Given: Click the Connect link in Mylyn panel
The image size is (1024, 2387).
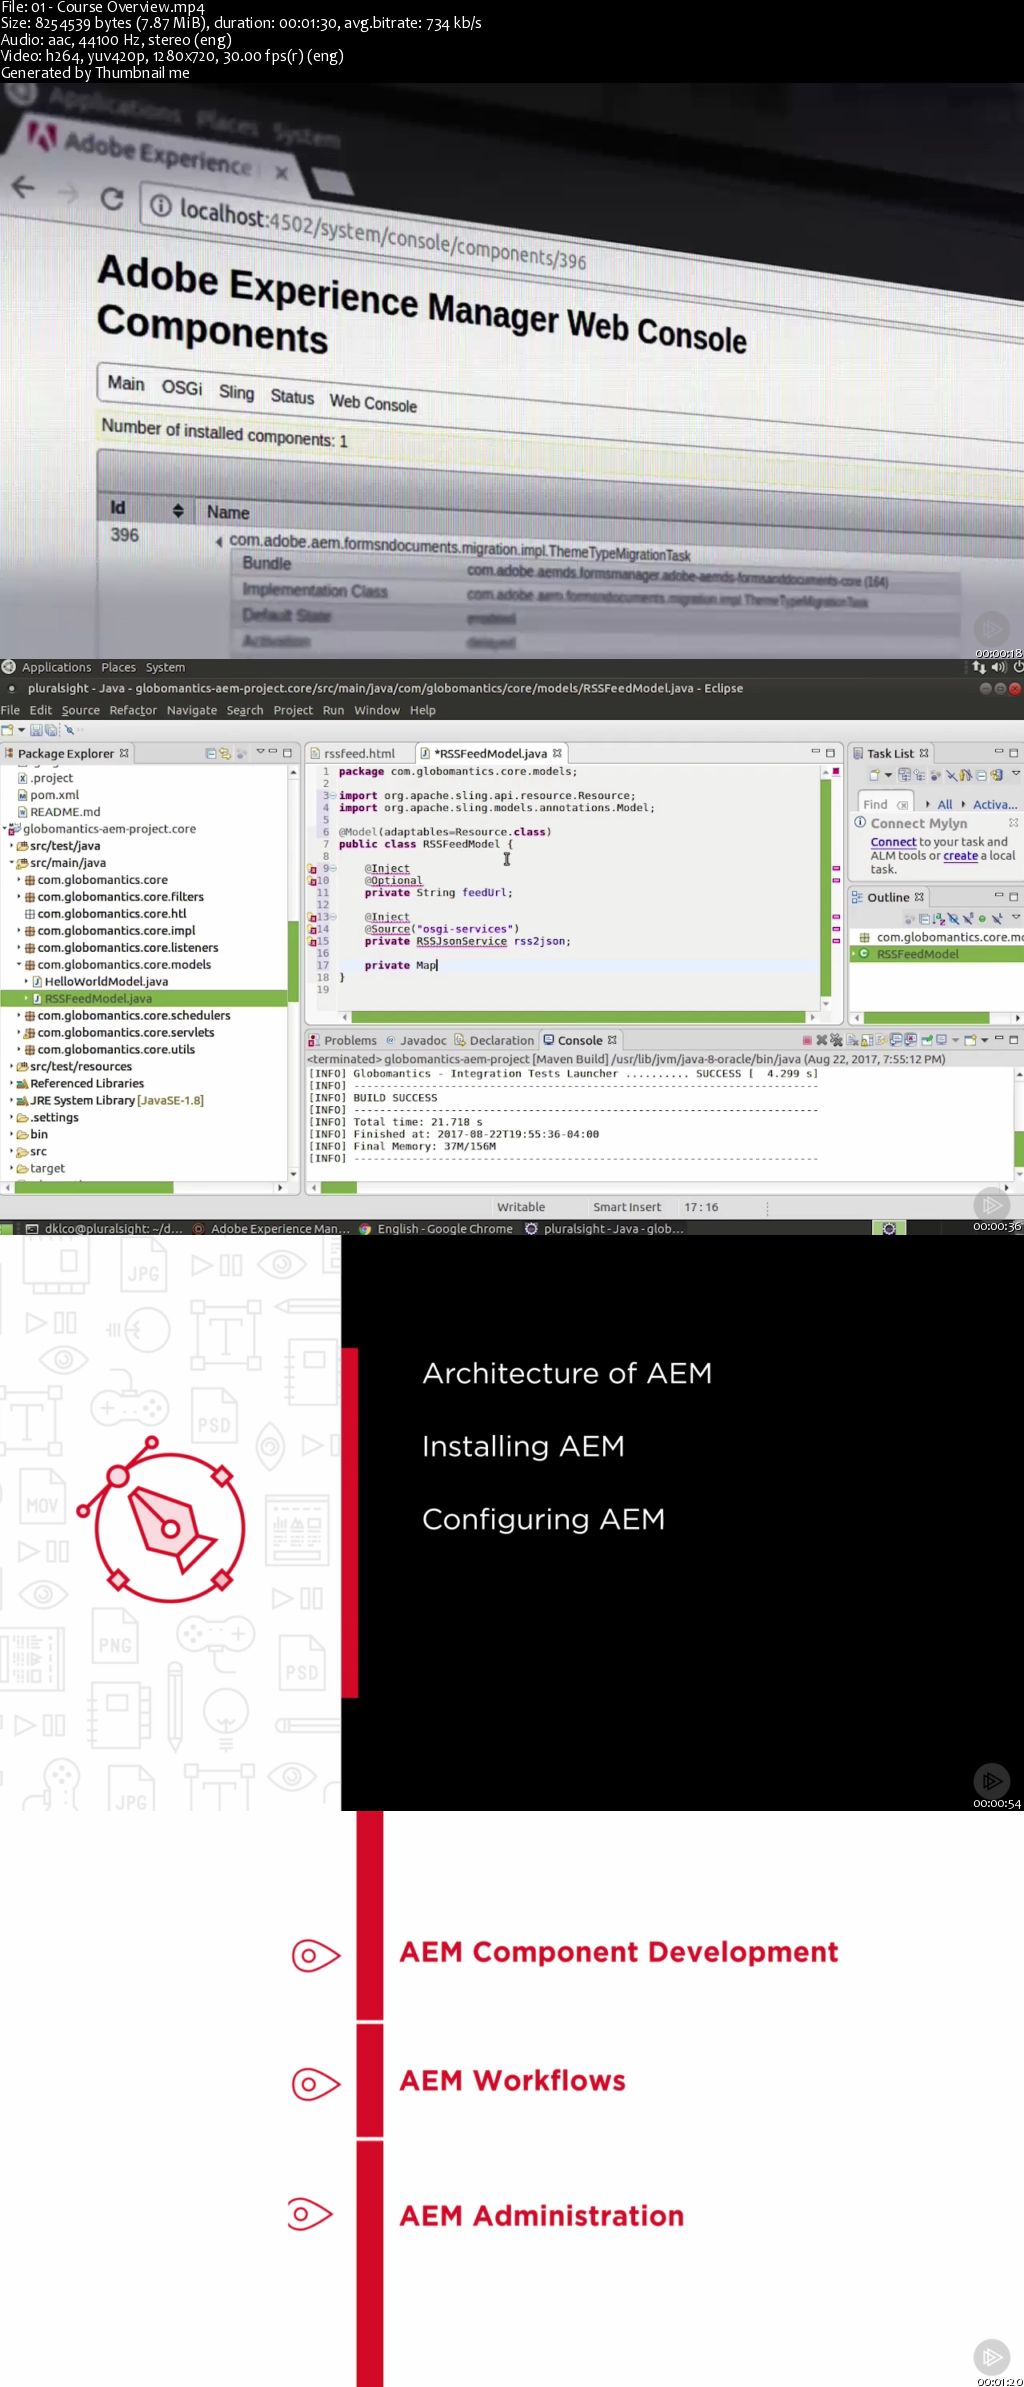Looking at the screenshot, I should (893, 842).
